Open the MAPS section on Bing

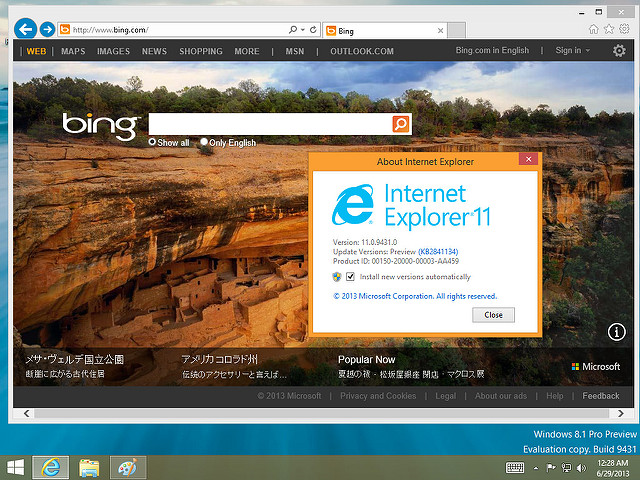point(73,51)
